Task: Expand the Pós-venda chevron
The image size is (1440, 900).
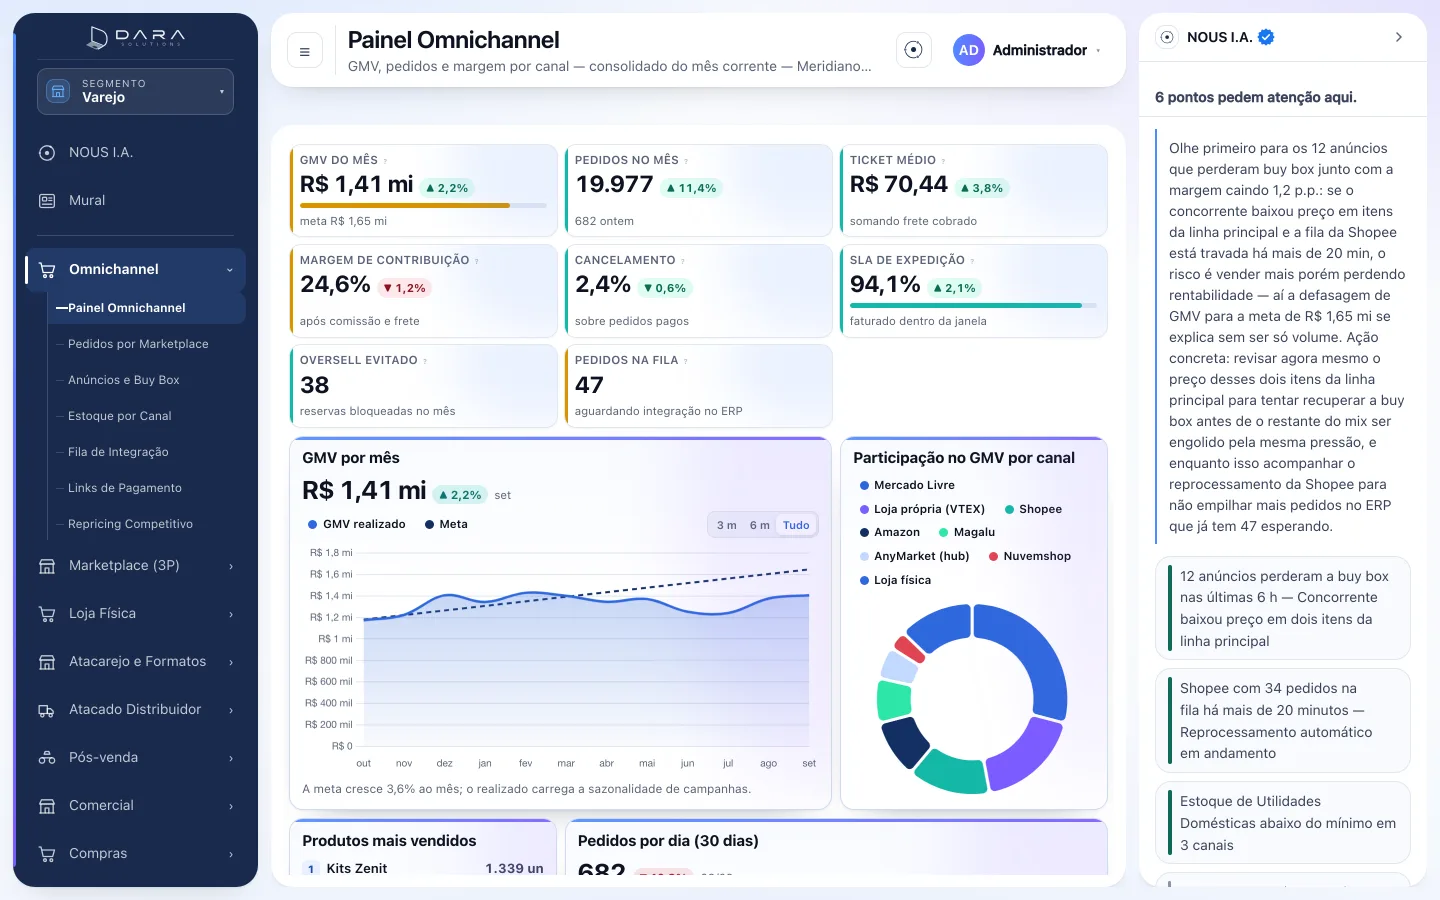Action: (x=231, y=758)
